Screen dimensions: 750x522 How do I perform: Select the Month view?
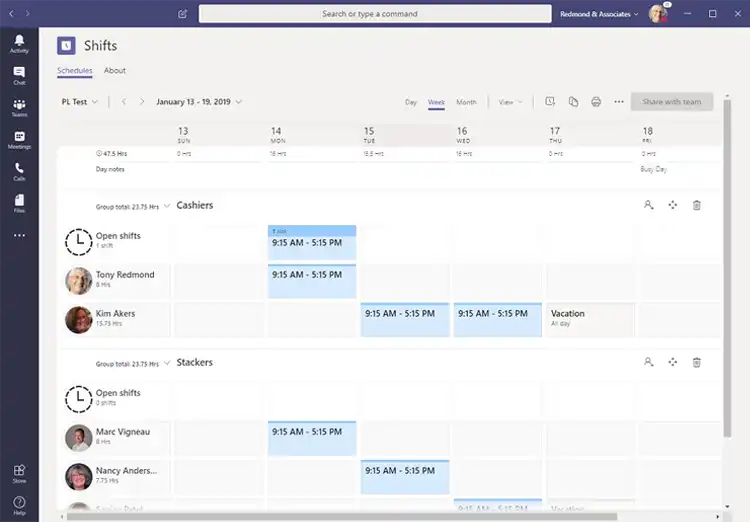pos(466,102)
